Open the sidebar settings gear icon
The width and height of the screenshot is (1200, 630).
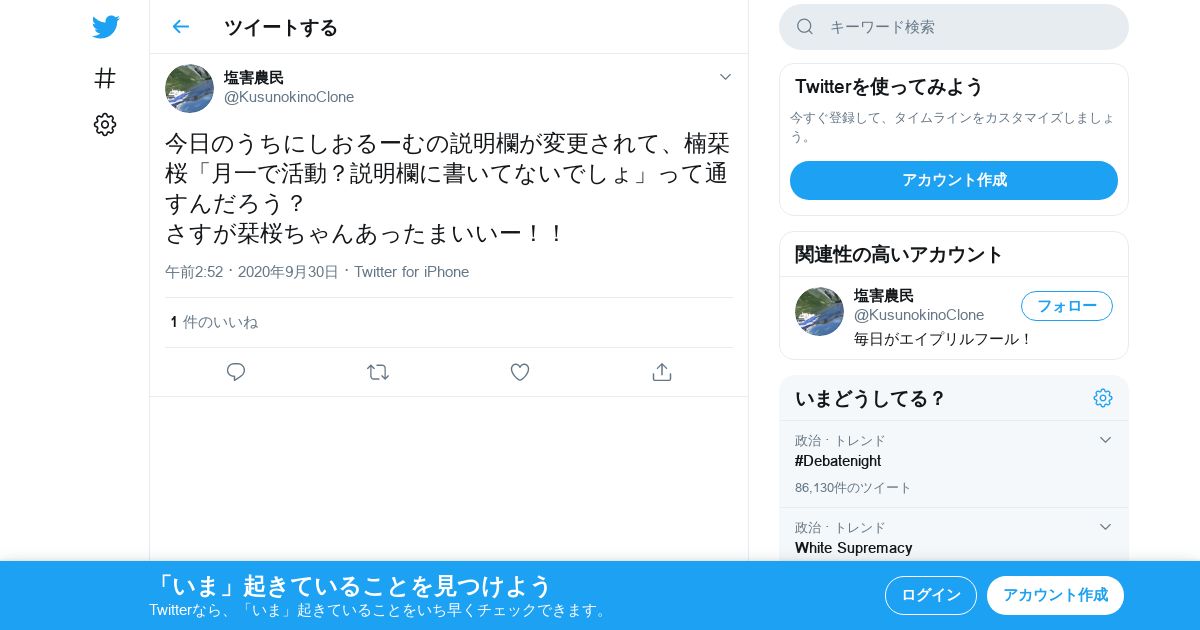(x=105, y=124)
